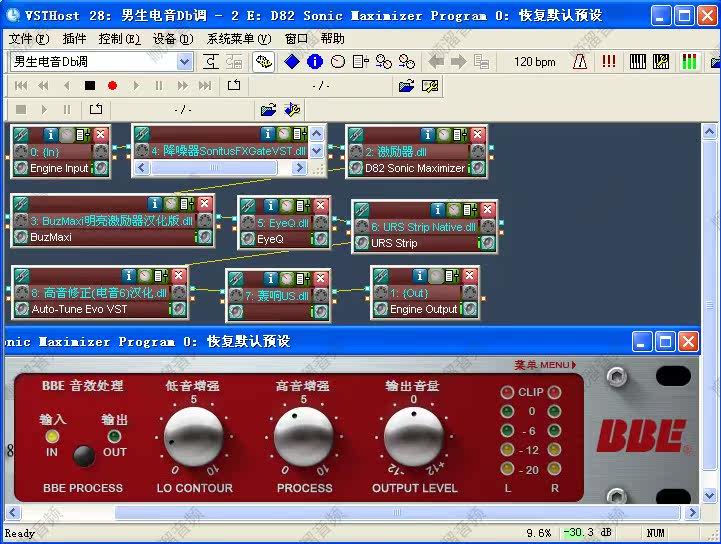
Task: Click the blue info circle toolbar icon
Action: point(315,62)
